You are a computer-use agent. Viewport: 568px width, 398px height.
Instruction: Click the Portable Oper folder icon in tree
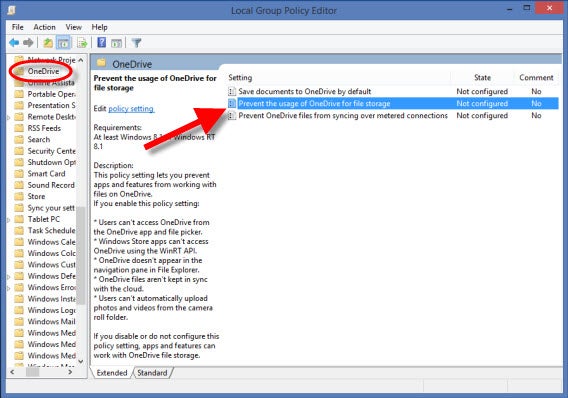pyautogui.click(x=19, y=94)
